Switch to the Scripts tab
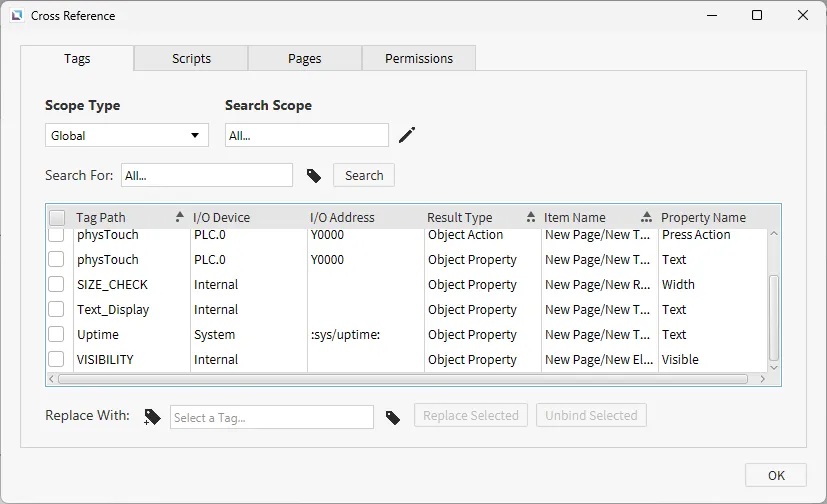Screen dimensions: 827x504 (191, 59)
